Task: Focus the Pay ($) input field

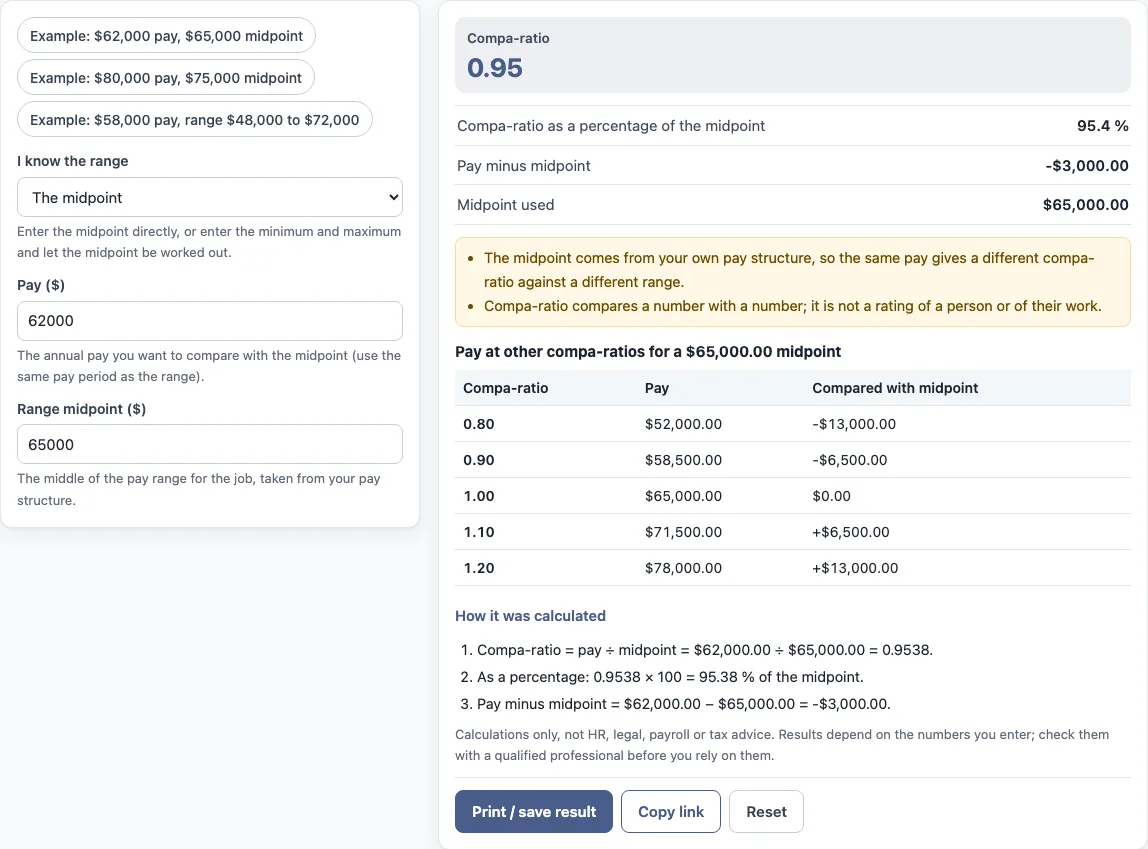Action: 210,321
